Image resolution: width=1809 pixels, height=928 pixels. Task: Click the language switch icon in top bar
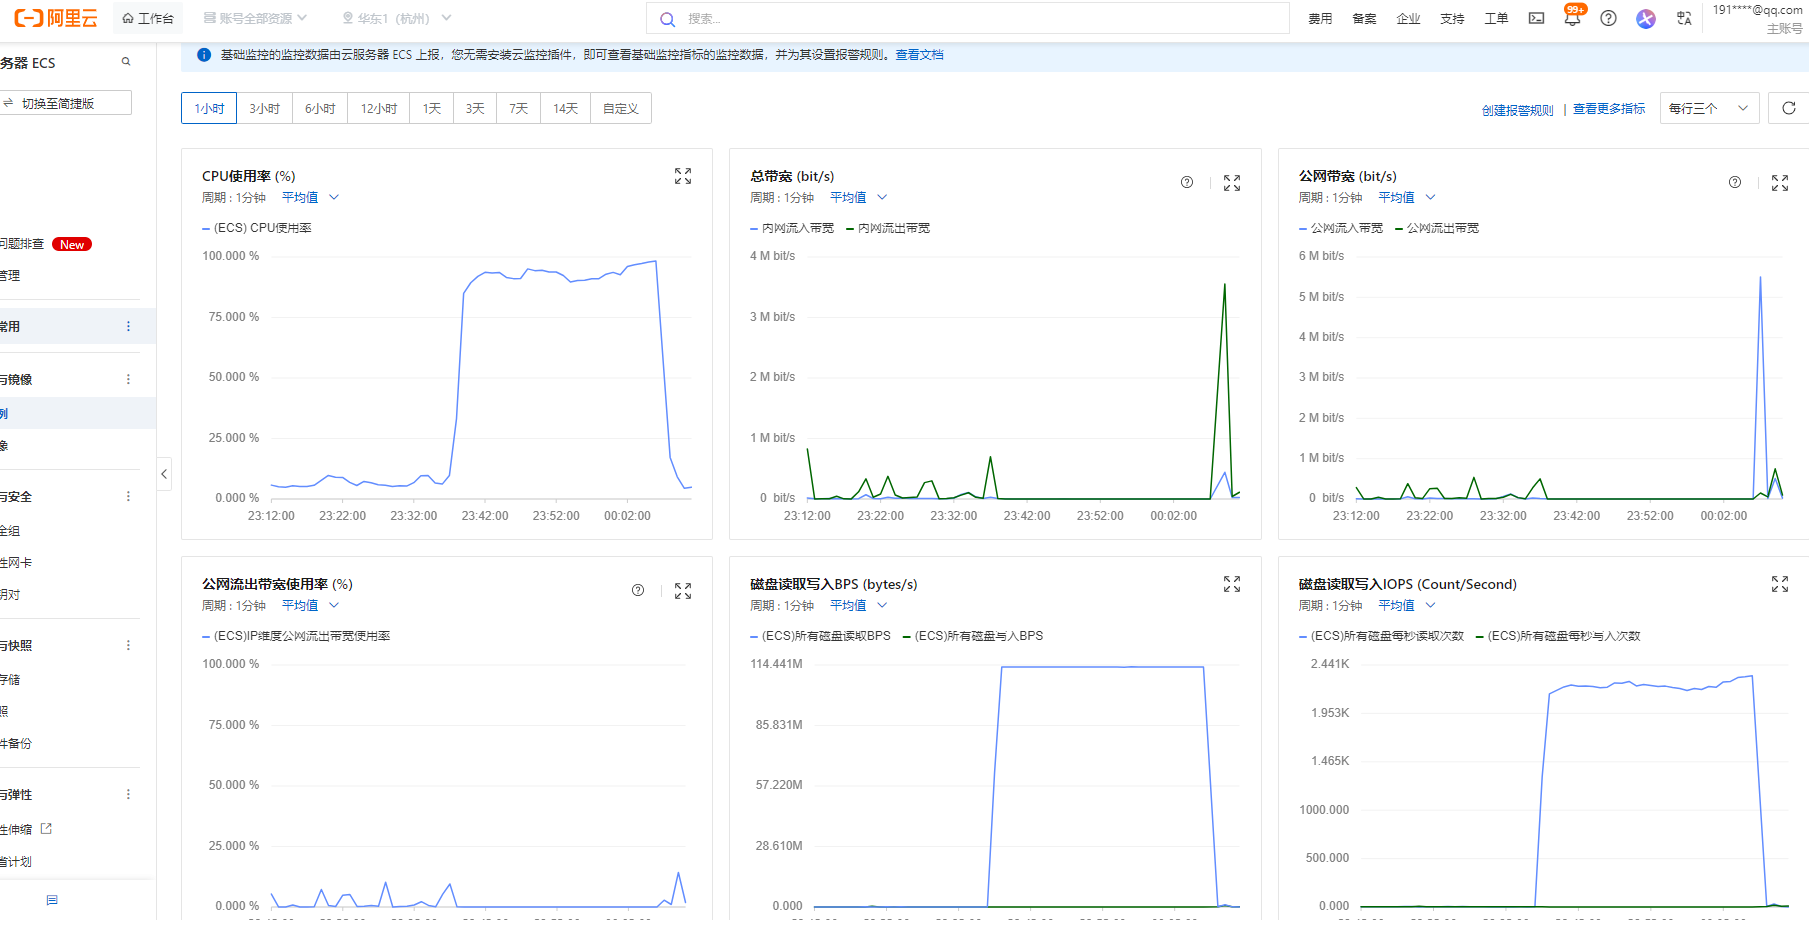[x=1684, y=18]
